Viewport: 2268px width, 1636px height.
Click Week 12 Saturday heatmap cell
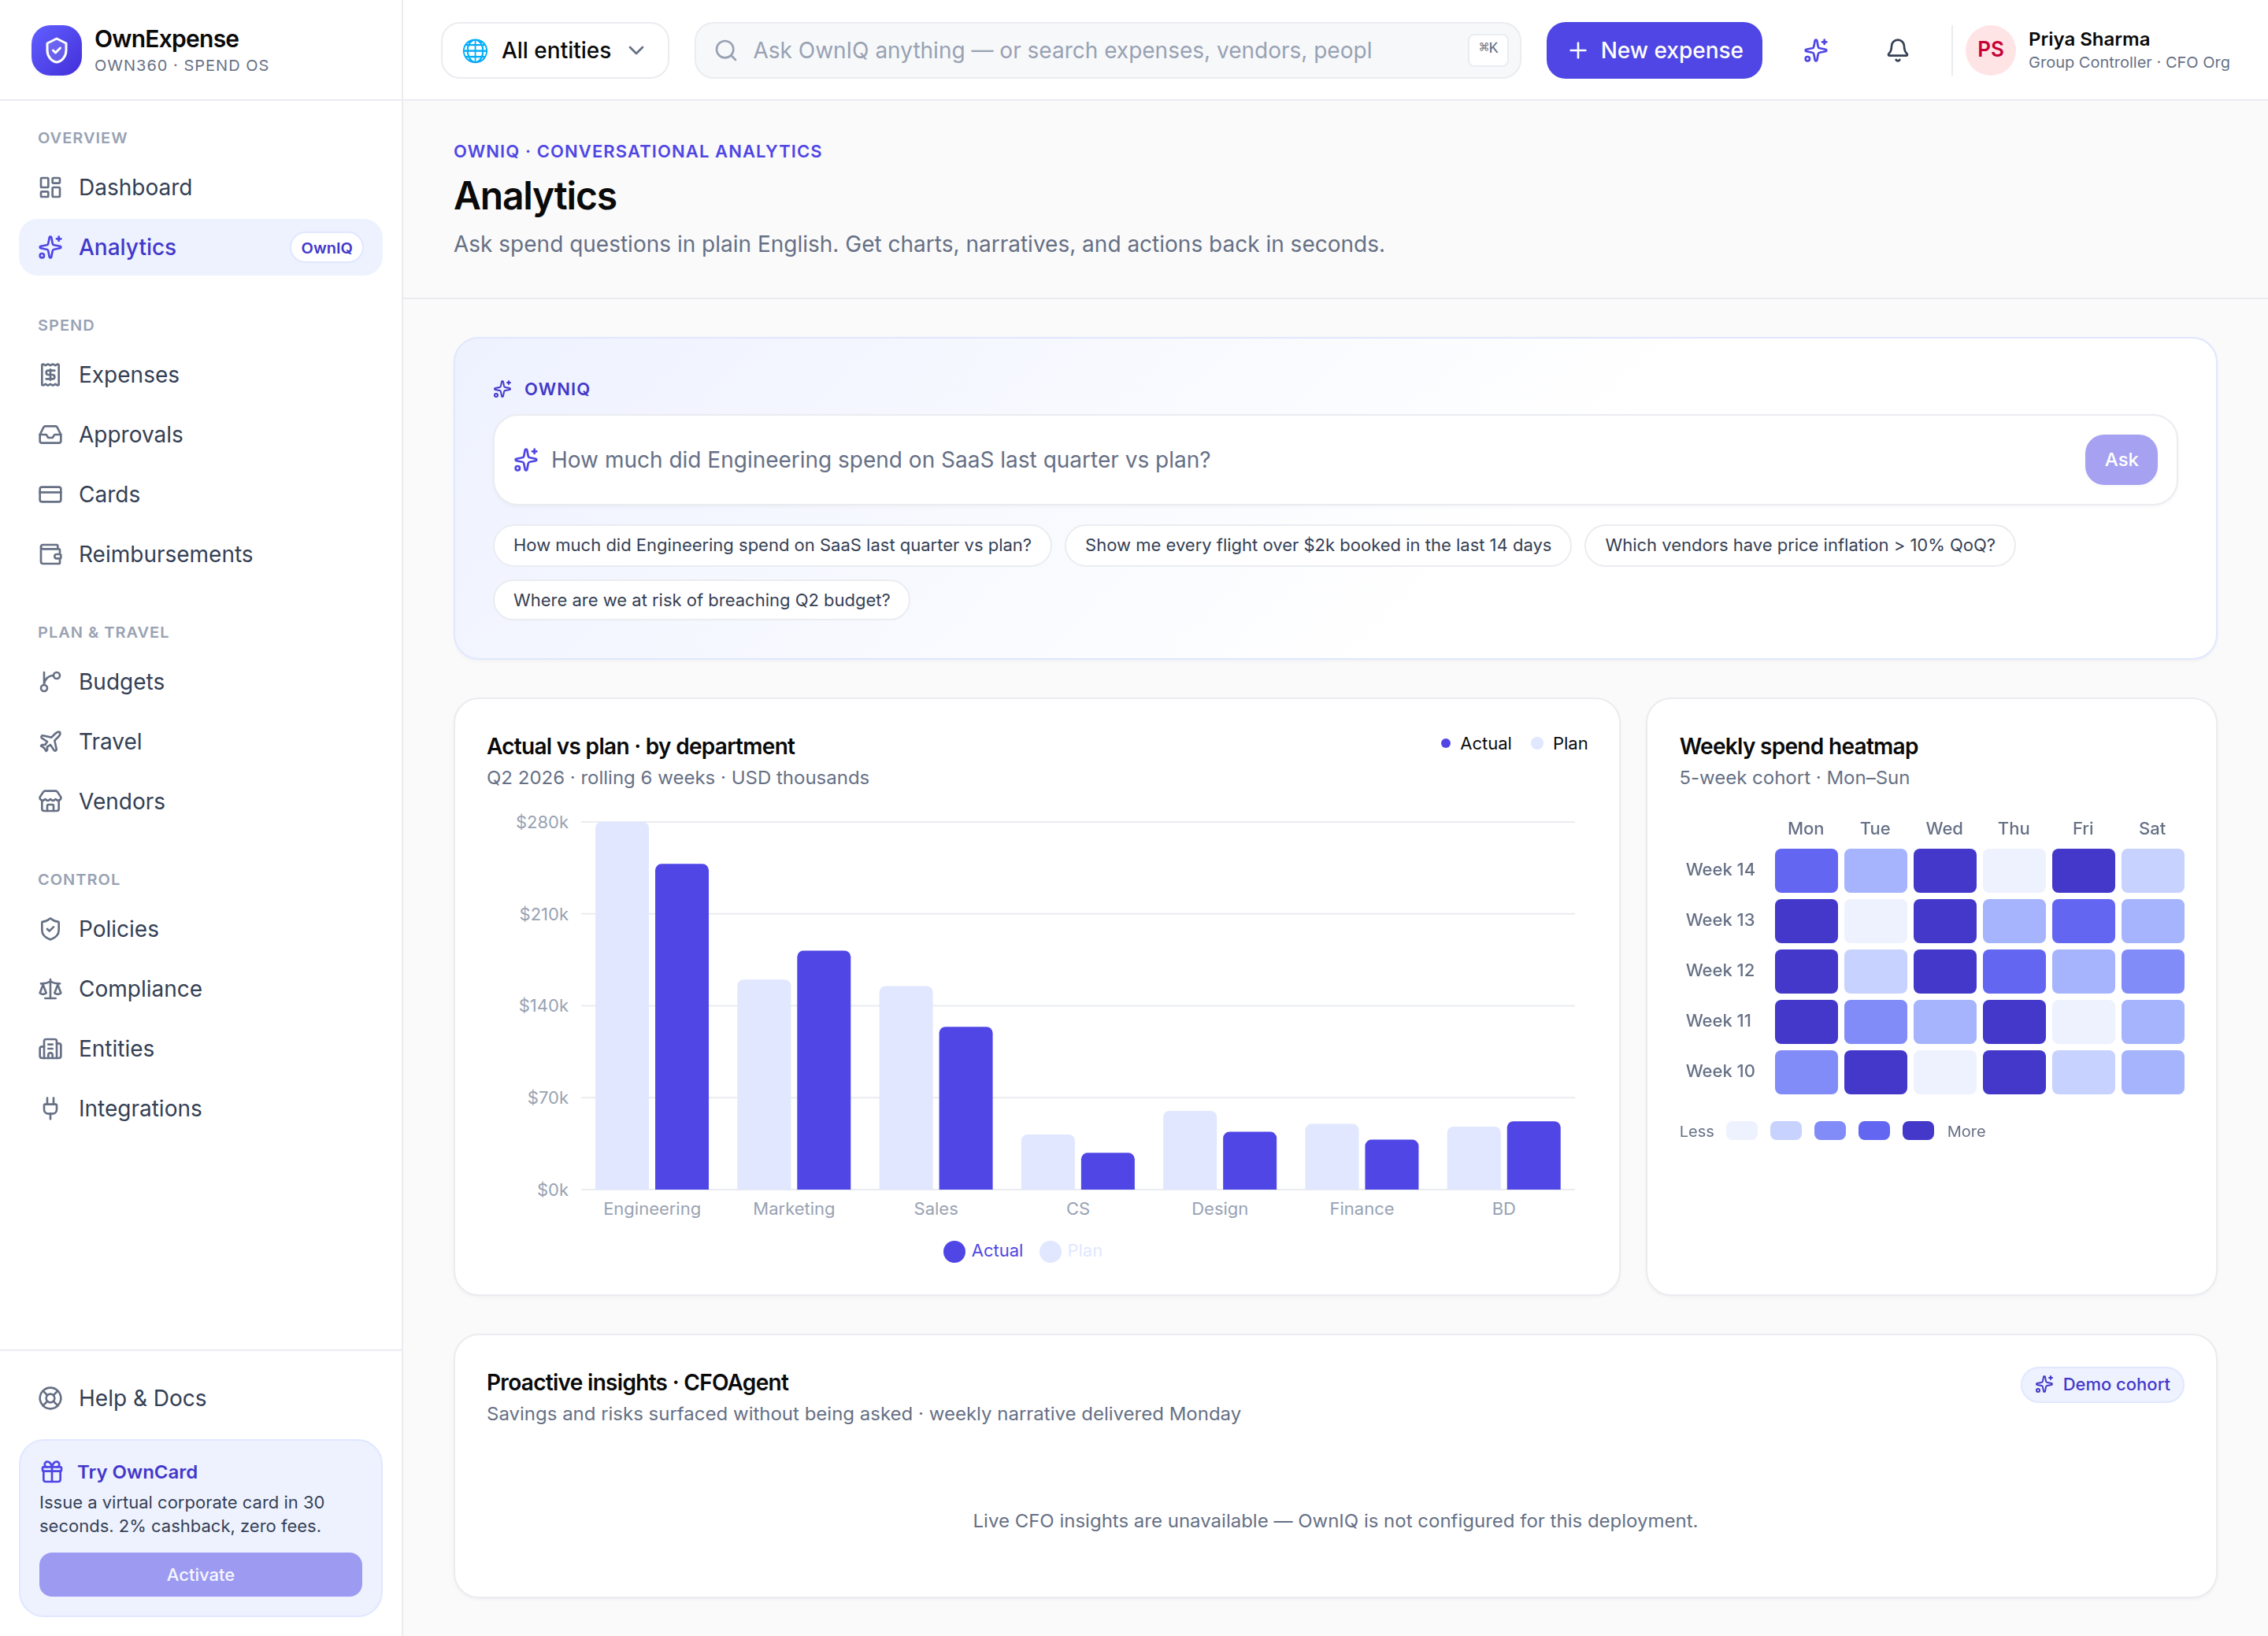point(2152,971)
